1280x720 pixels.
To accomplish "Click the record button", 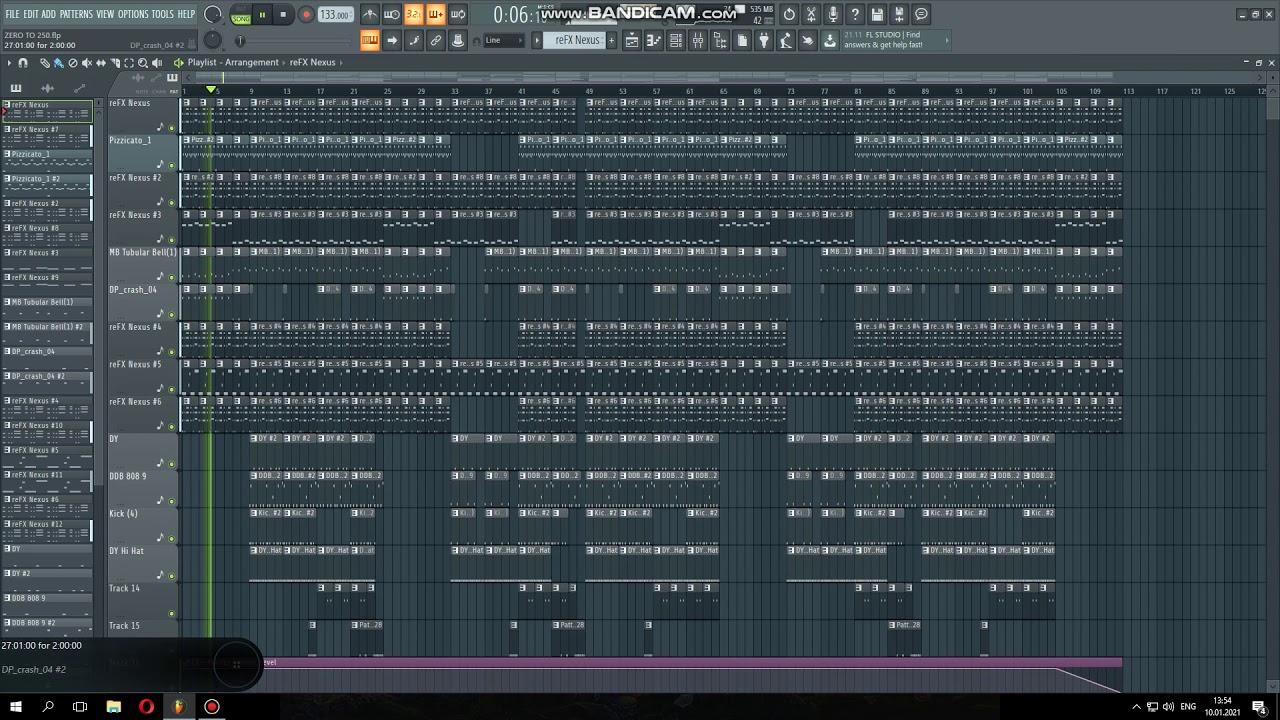I will click(306, 15).
